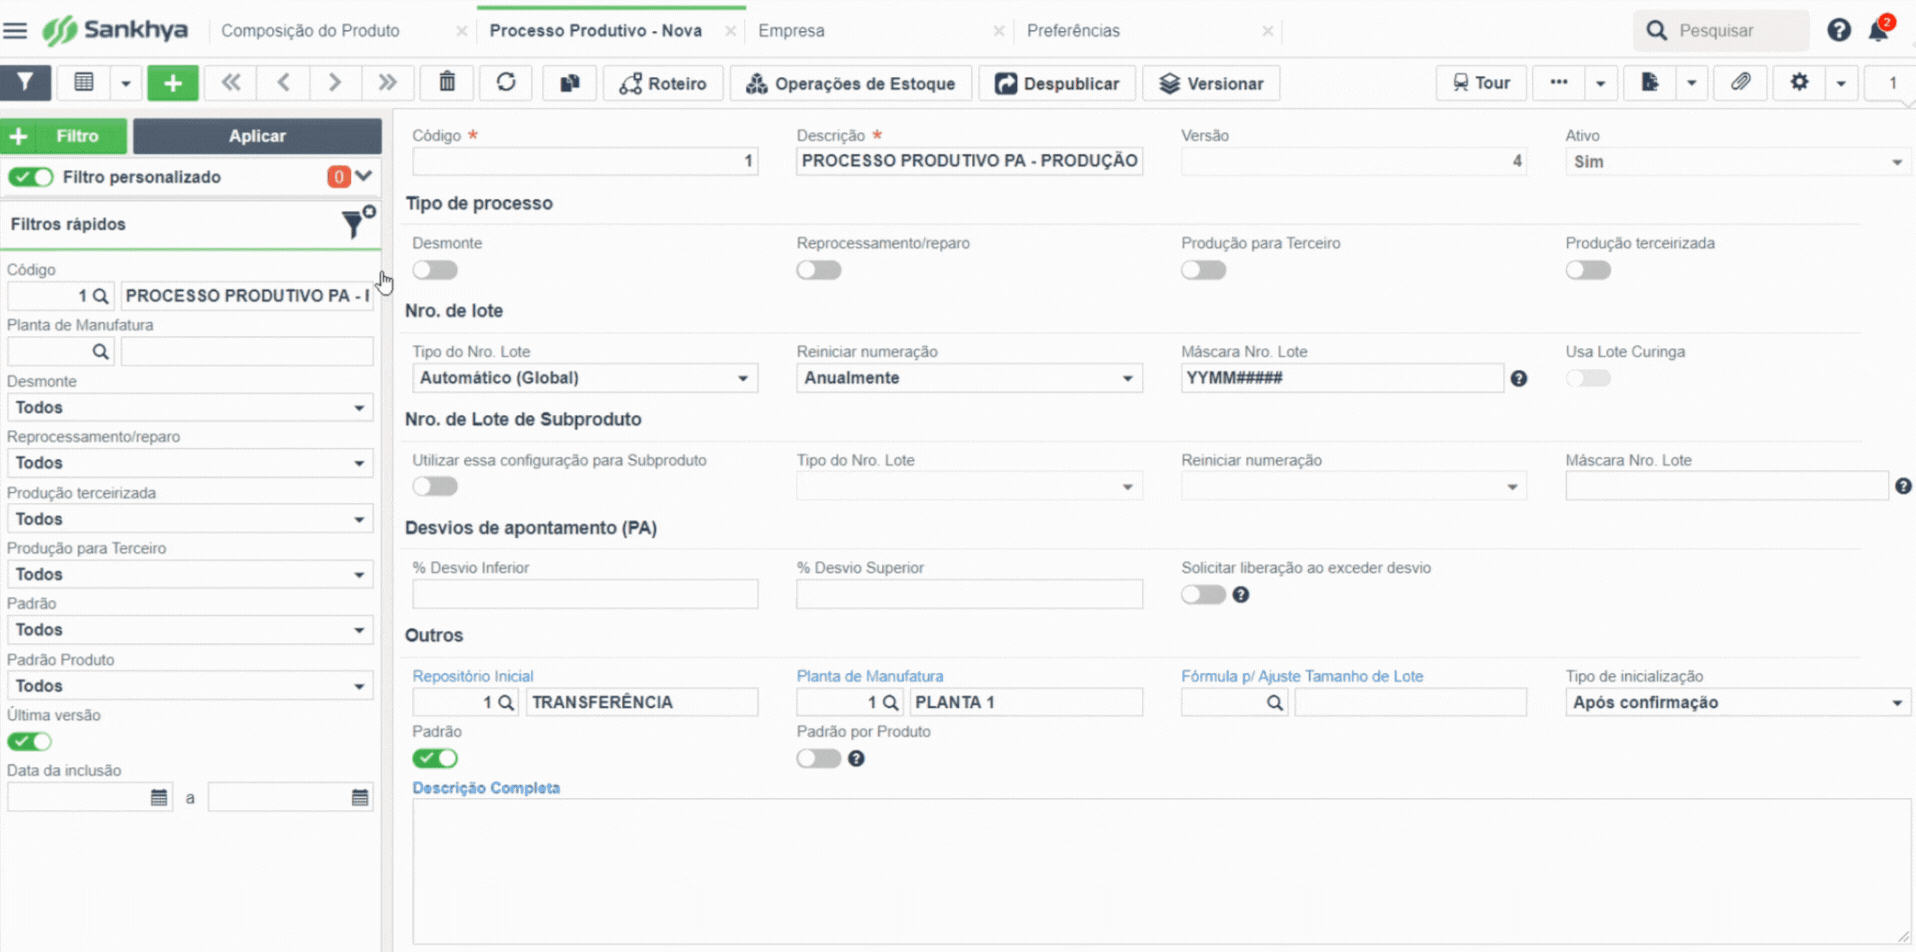
Task: Open Tipo de inicialização dropdown
Action: [x=1738, y=703]
